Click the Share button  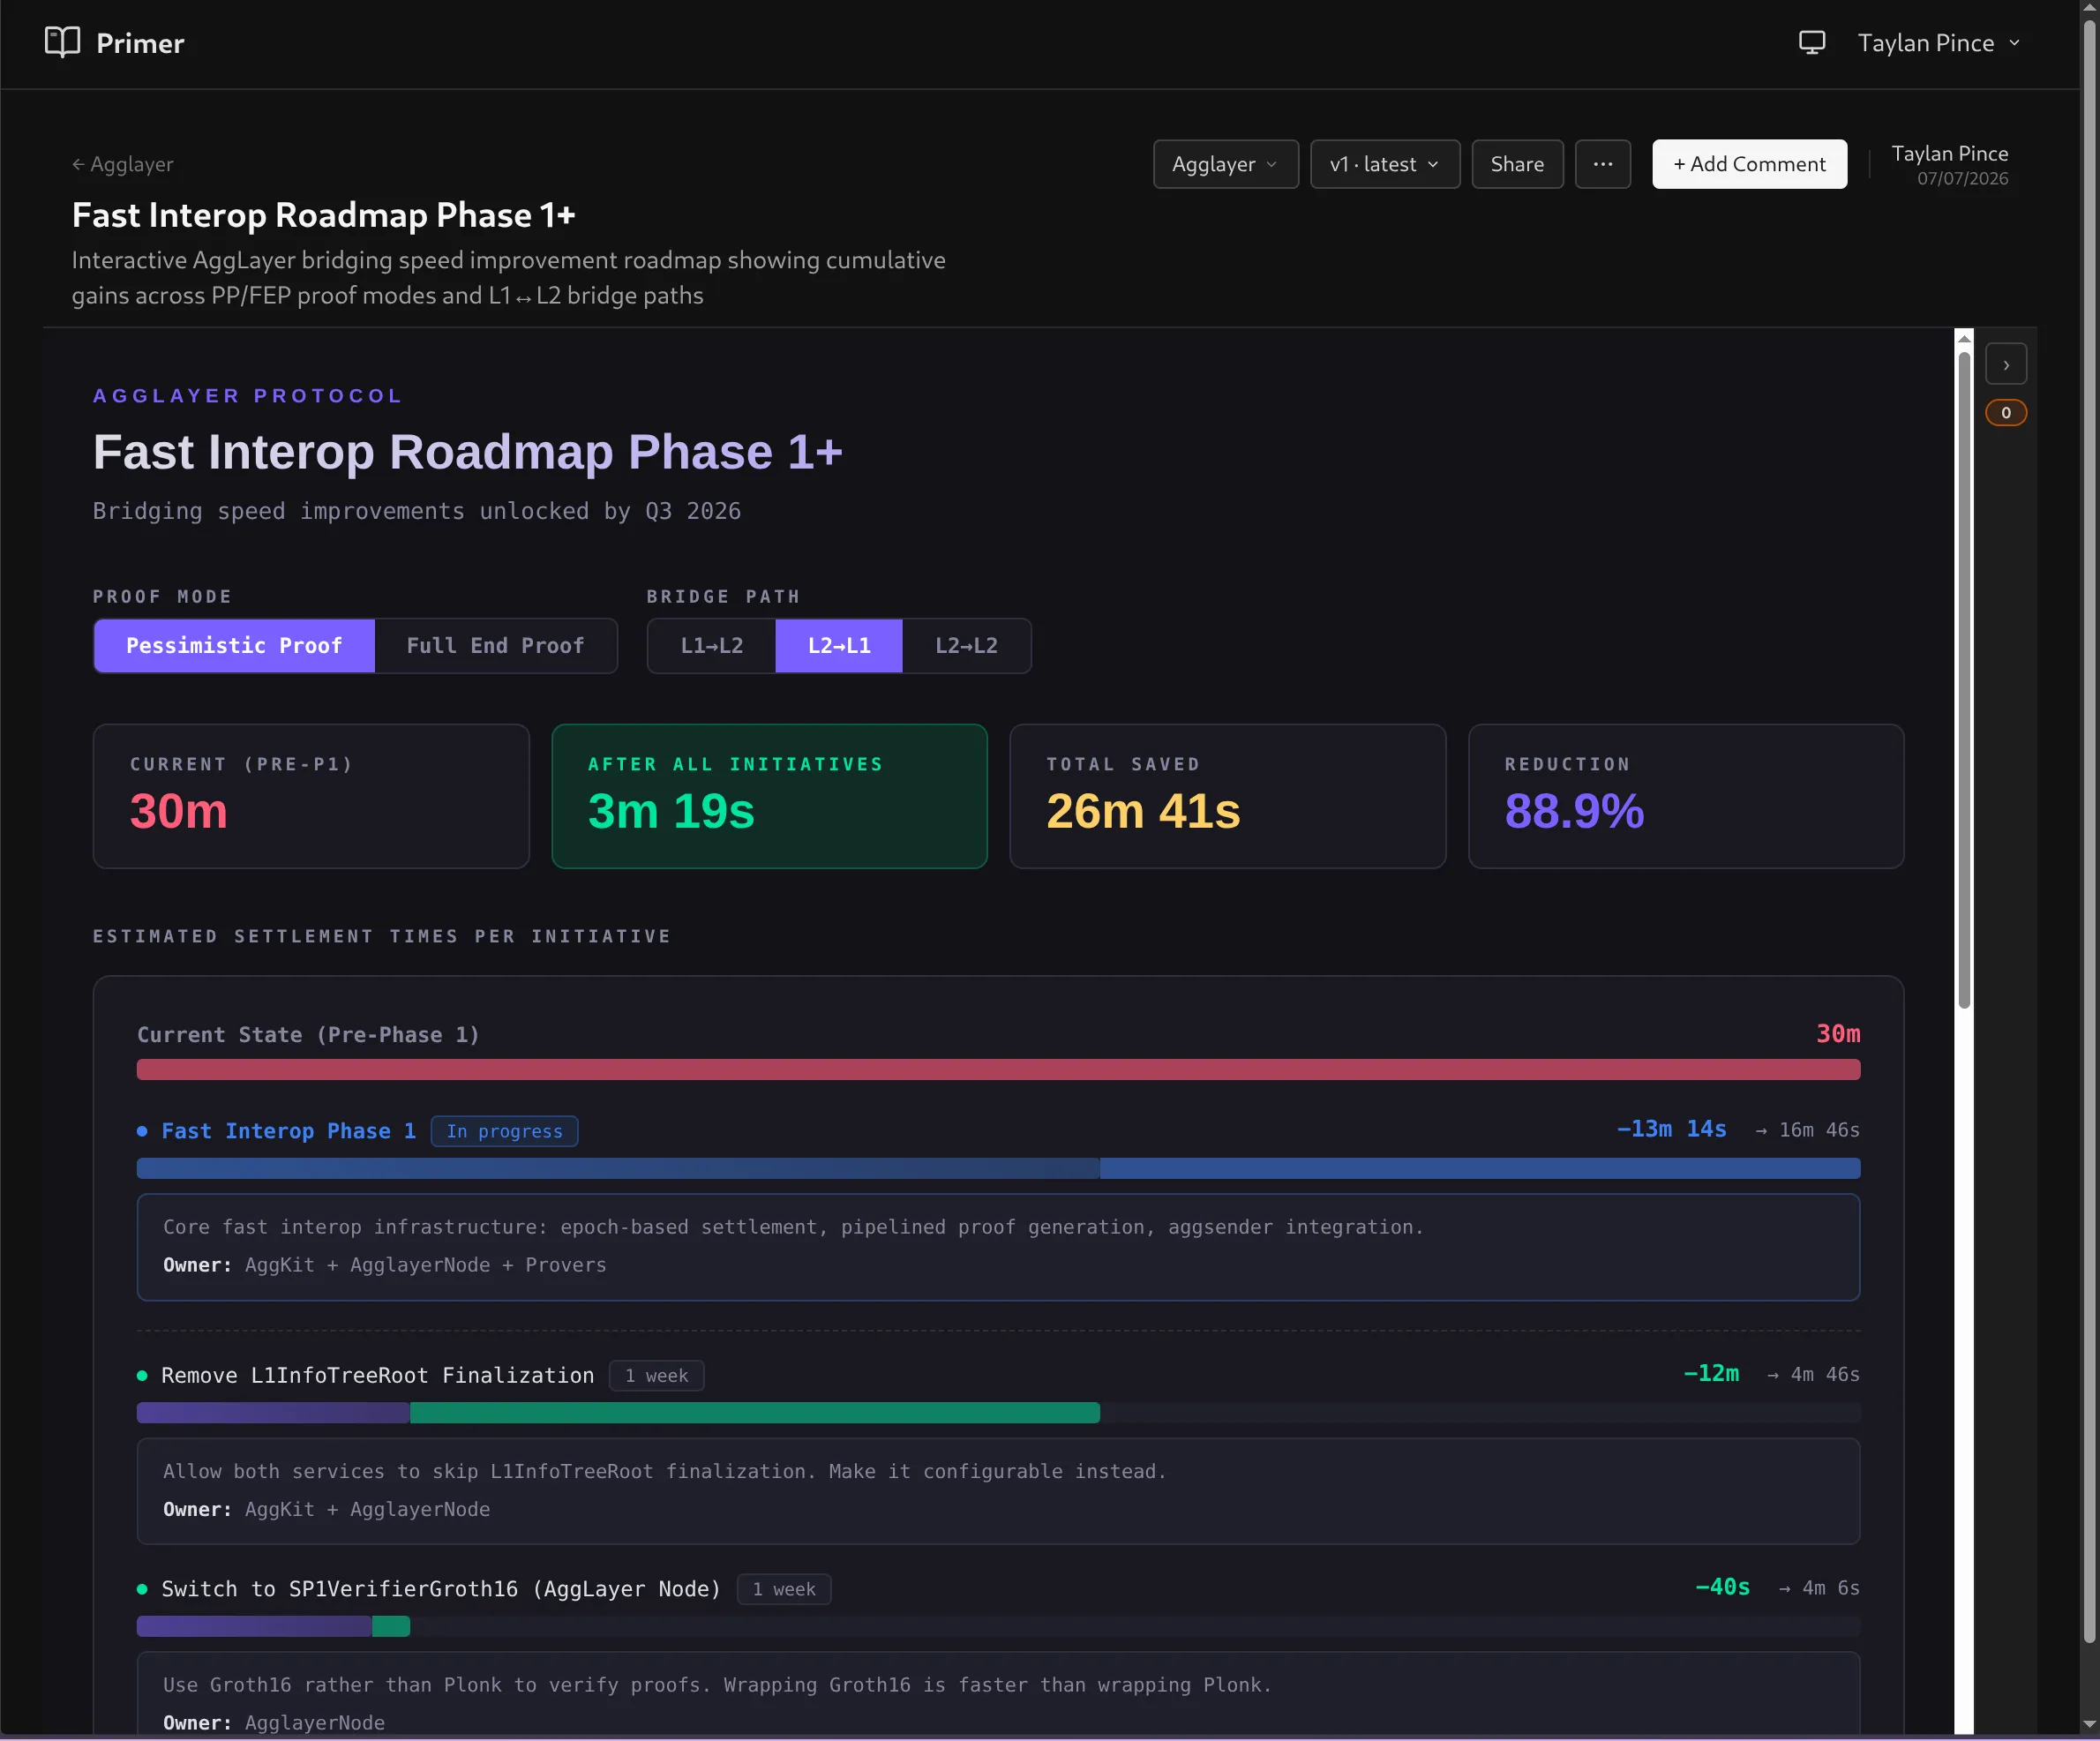(x=1517, y=164)
